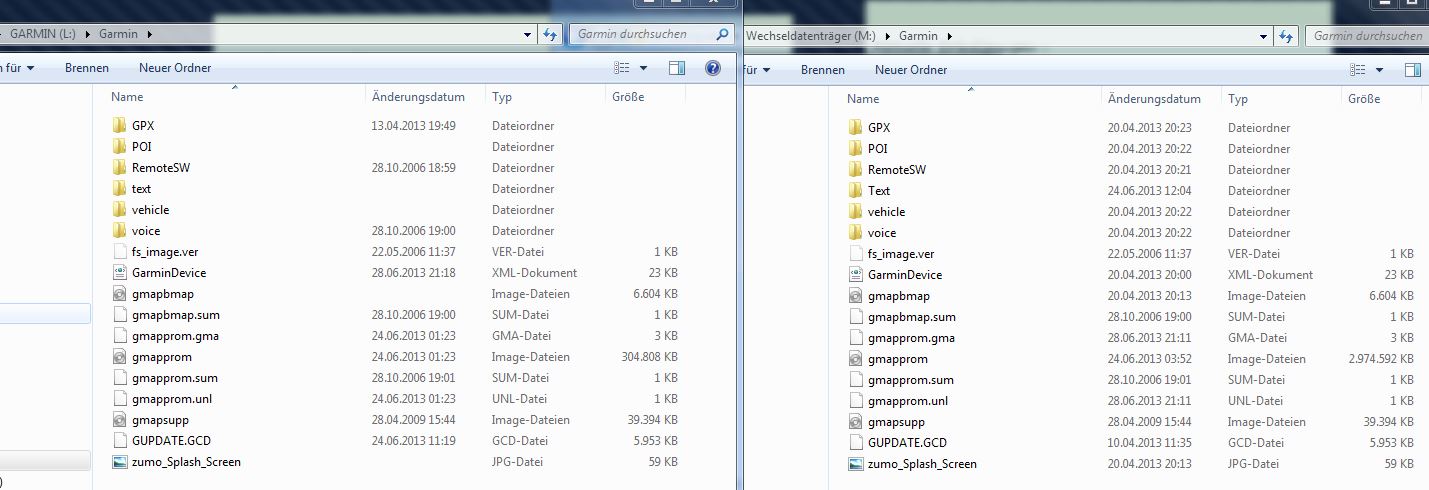The height and width of the screenshot is (490, 1429).
Task: Select RemoteSW folder in right window
Action: 897,170
